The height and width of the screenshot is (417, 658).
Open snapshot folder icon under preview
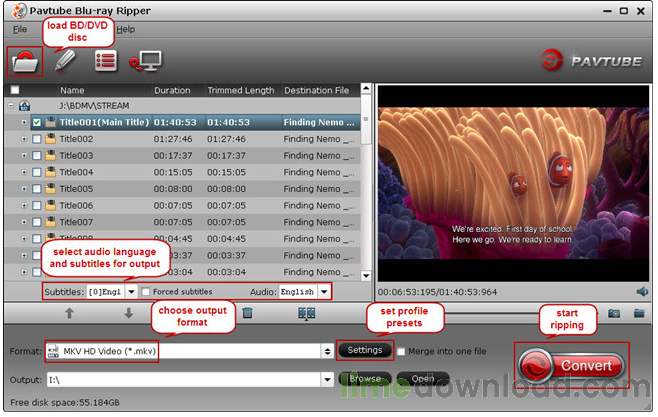click(x=639, y=313)
